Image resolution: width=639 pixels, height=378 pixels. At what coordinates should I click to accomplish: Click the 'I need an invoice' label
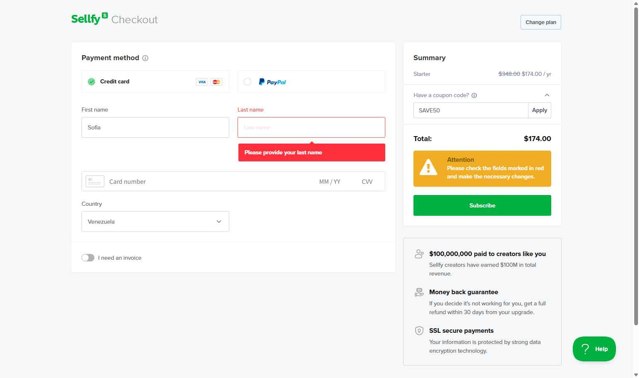pos(119,258)
